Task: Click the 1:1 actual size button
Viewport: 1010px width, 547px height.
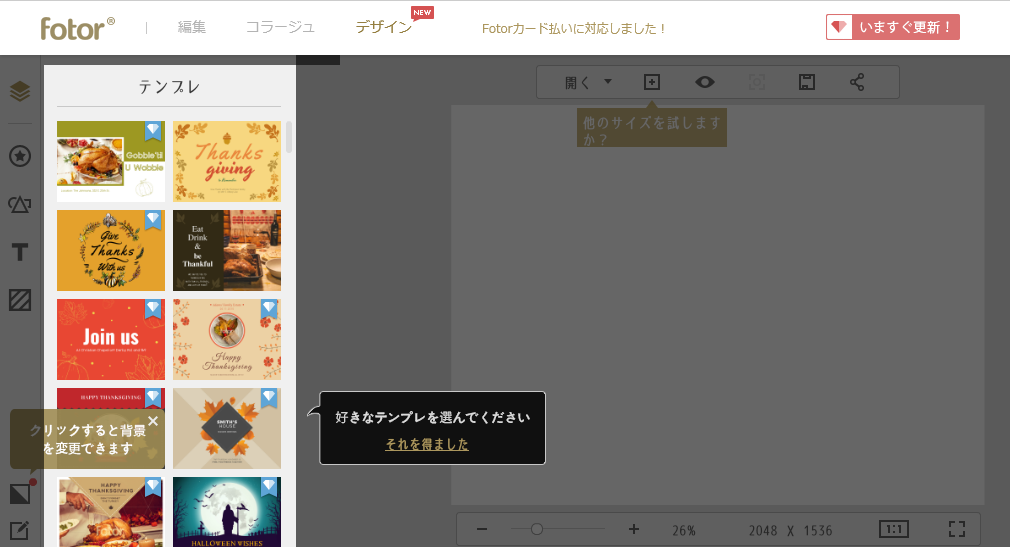Action: [894, 530]
